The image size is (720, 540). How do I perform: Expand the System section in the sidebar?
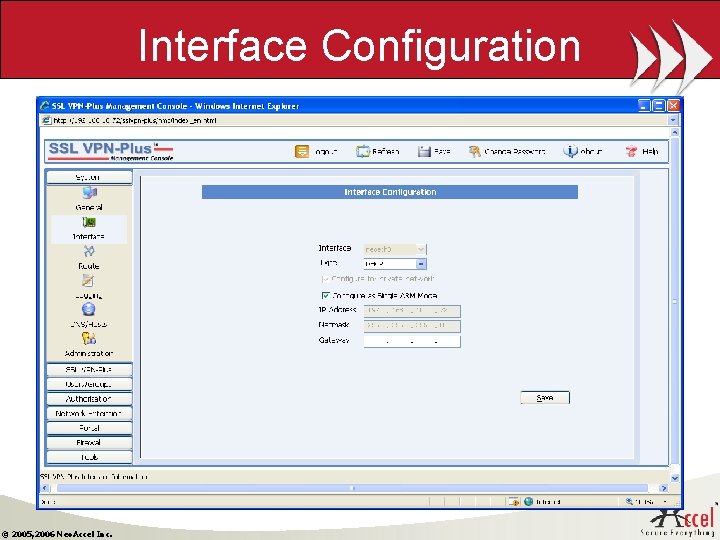pyautogui.click(x=89, y=178)
